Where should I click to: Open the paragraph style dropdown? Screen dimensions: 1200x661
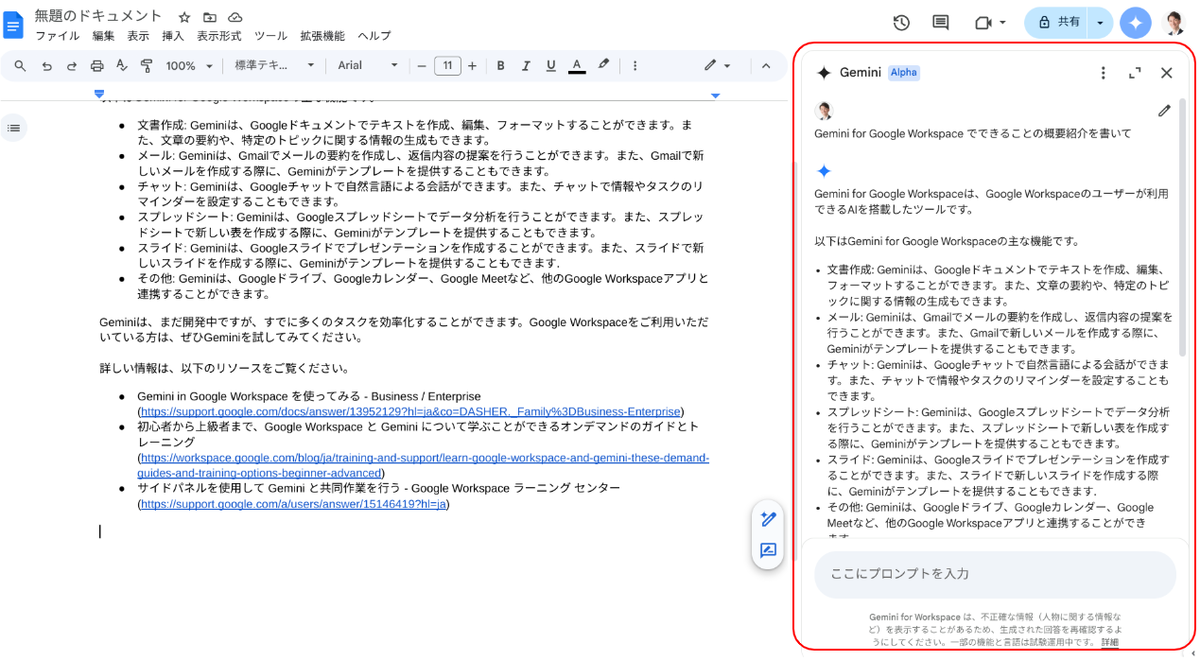[274, 66]
